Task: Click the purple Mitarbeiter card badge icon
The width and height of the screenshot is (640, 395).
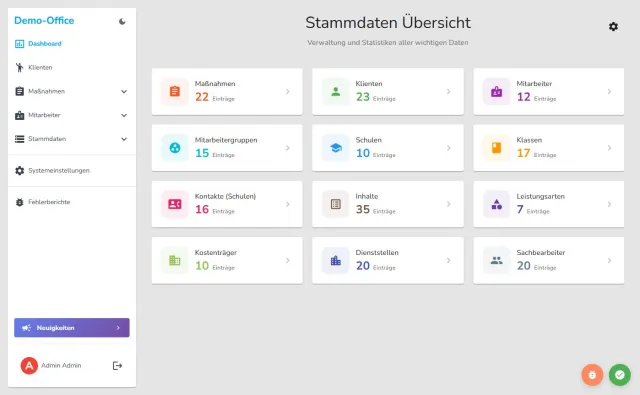Action: click(x=496, y=91)
